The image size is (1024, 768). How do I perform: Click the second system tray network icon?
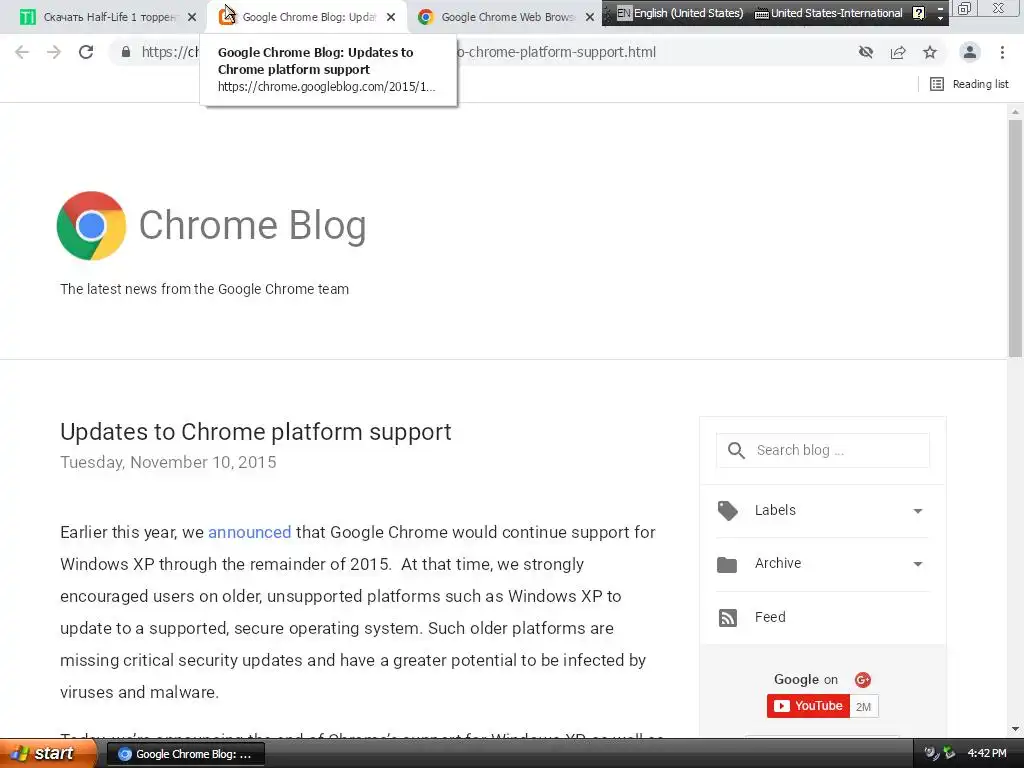tap(949, 753)
